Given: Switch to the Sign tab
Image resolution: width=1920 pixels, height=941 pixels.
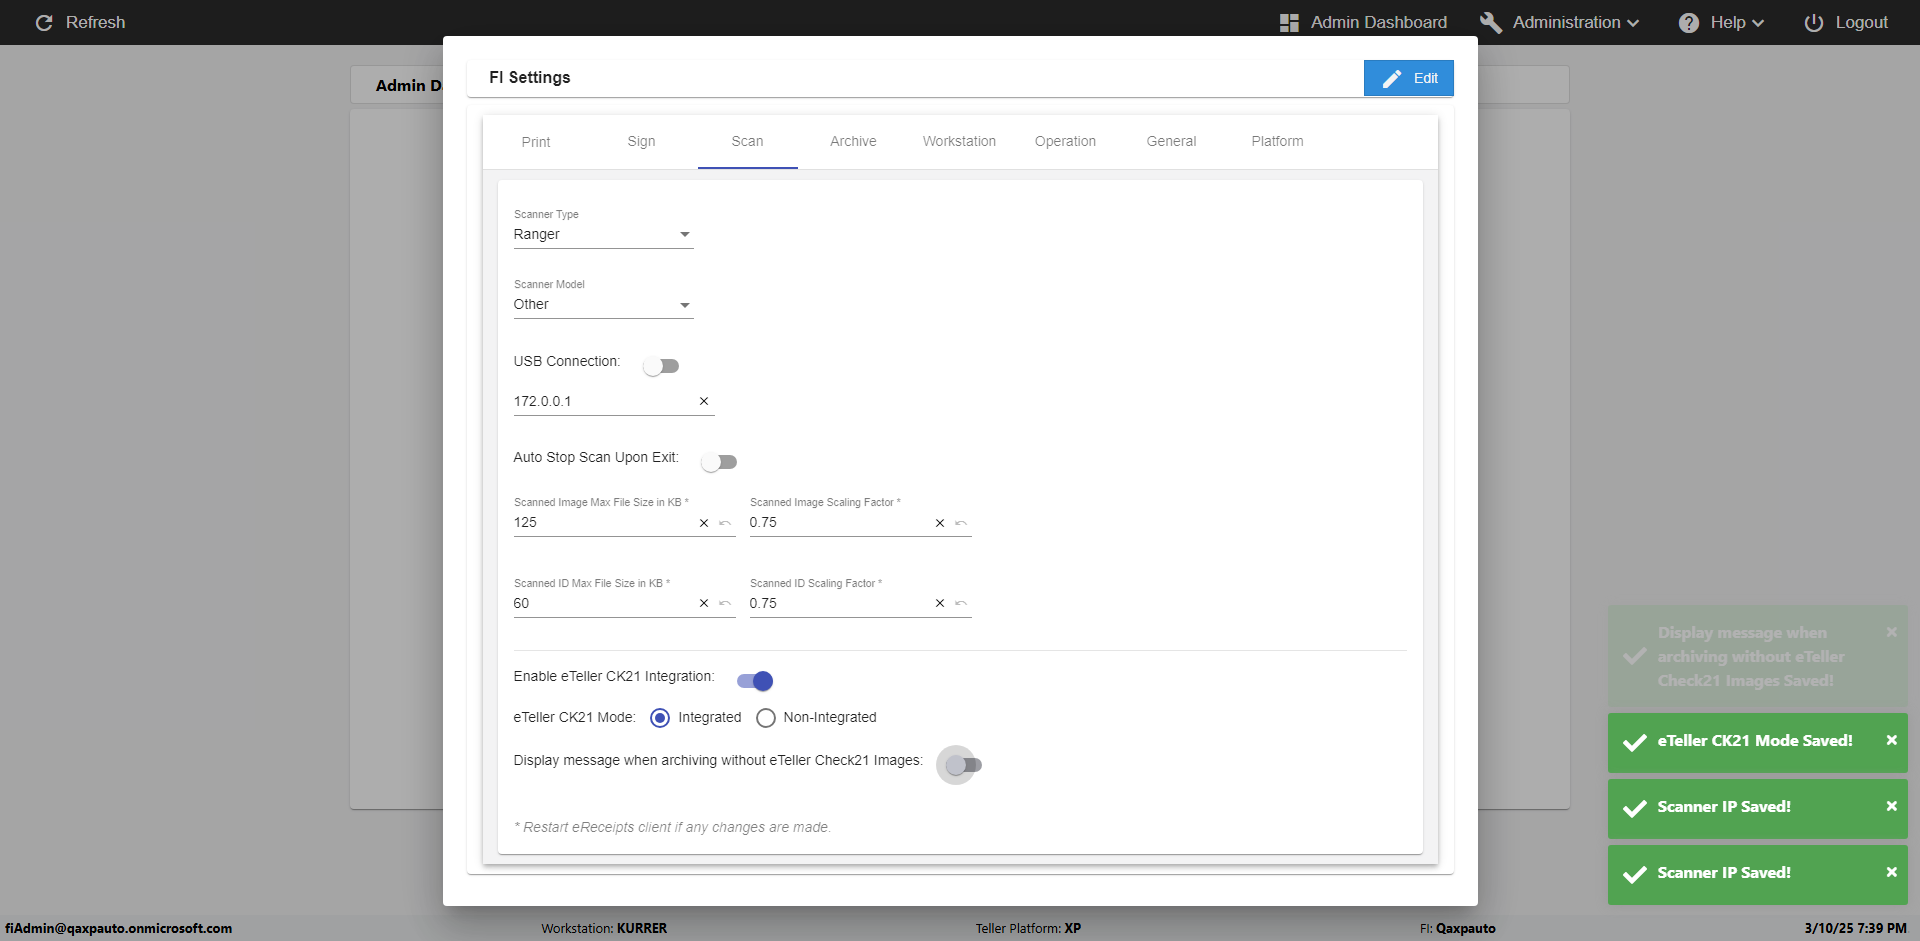Looking at the screenshot, I should coord(642,142).
